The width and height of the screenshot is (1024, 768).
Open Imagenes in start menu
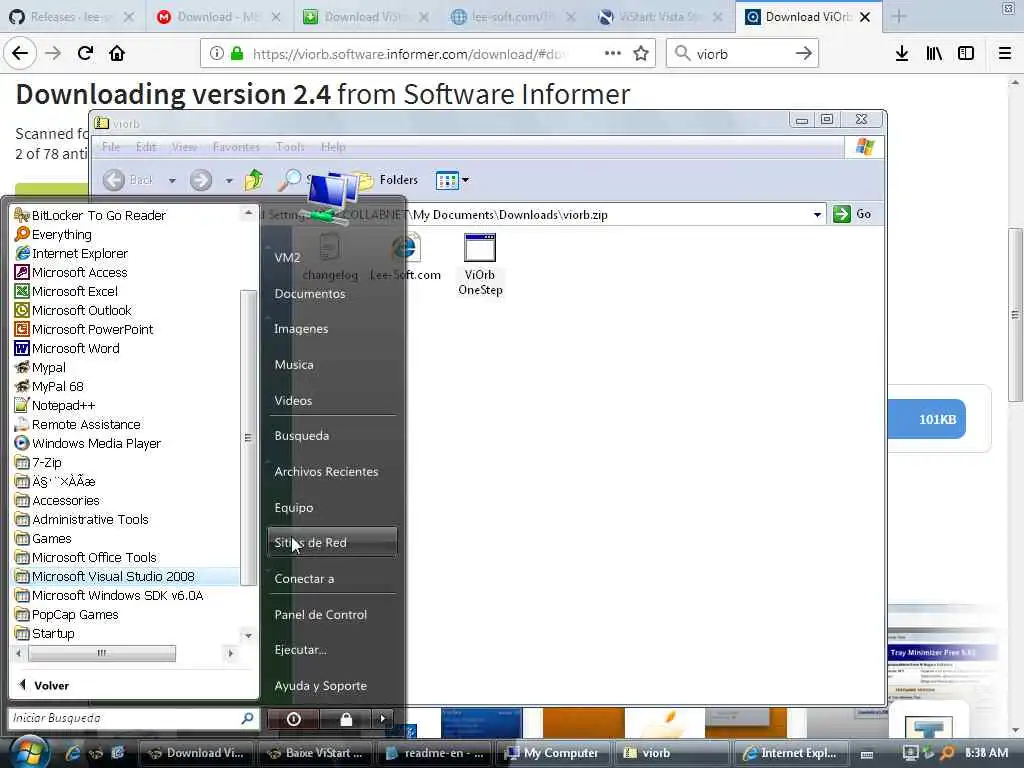pyautogui.click(x=301, y=329)
